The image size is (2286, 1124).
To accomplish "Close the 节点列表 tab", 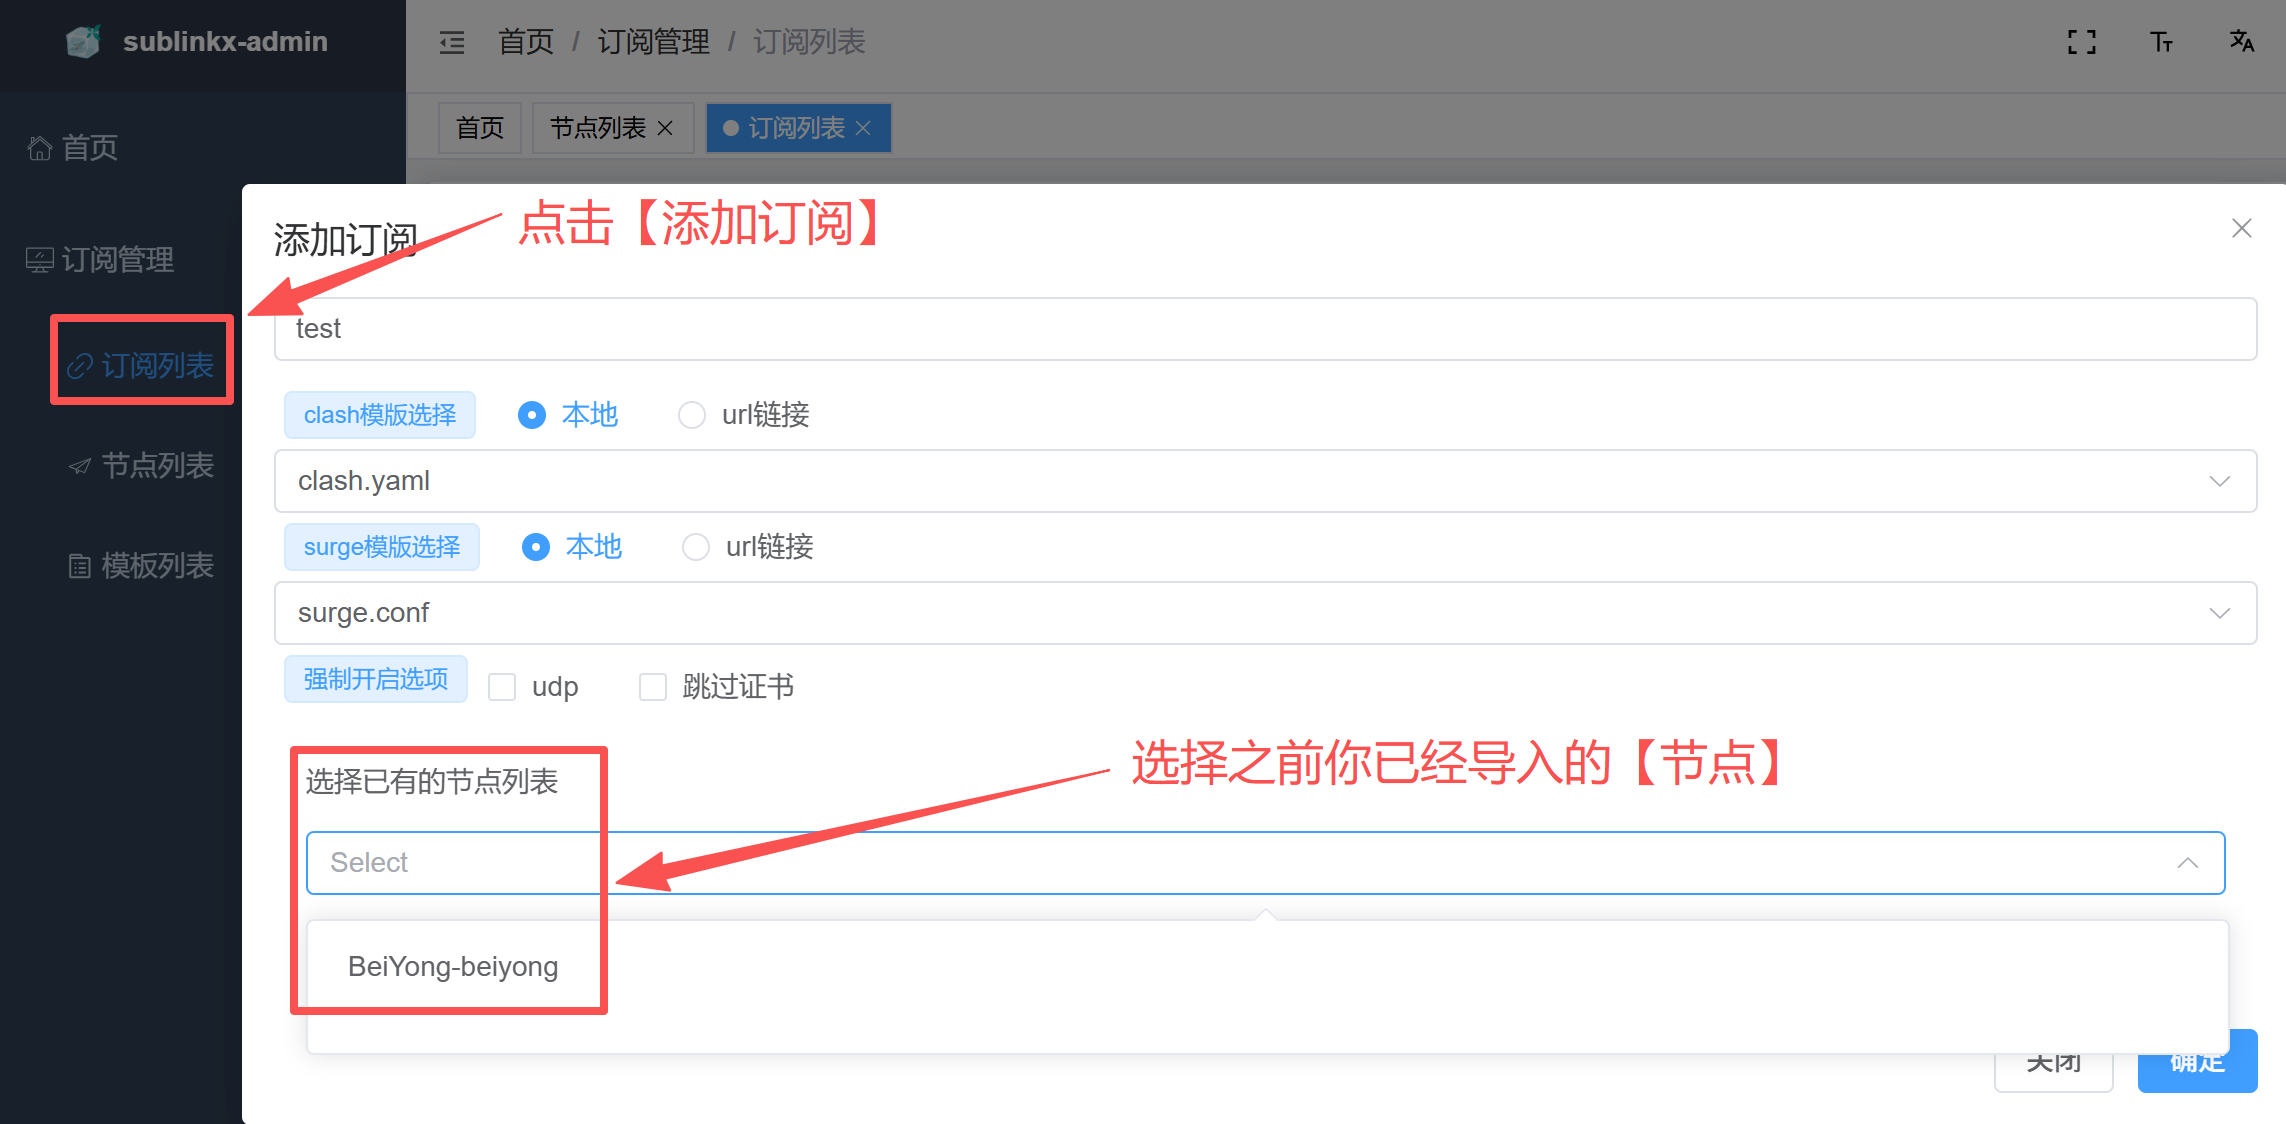I will pos(665,128).
